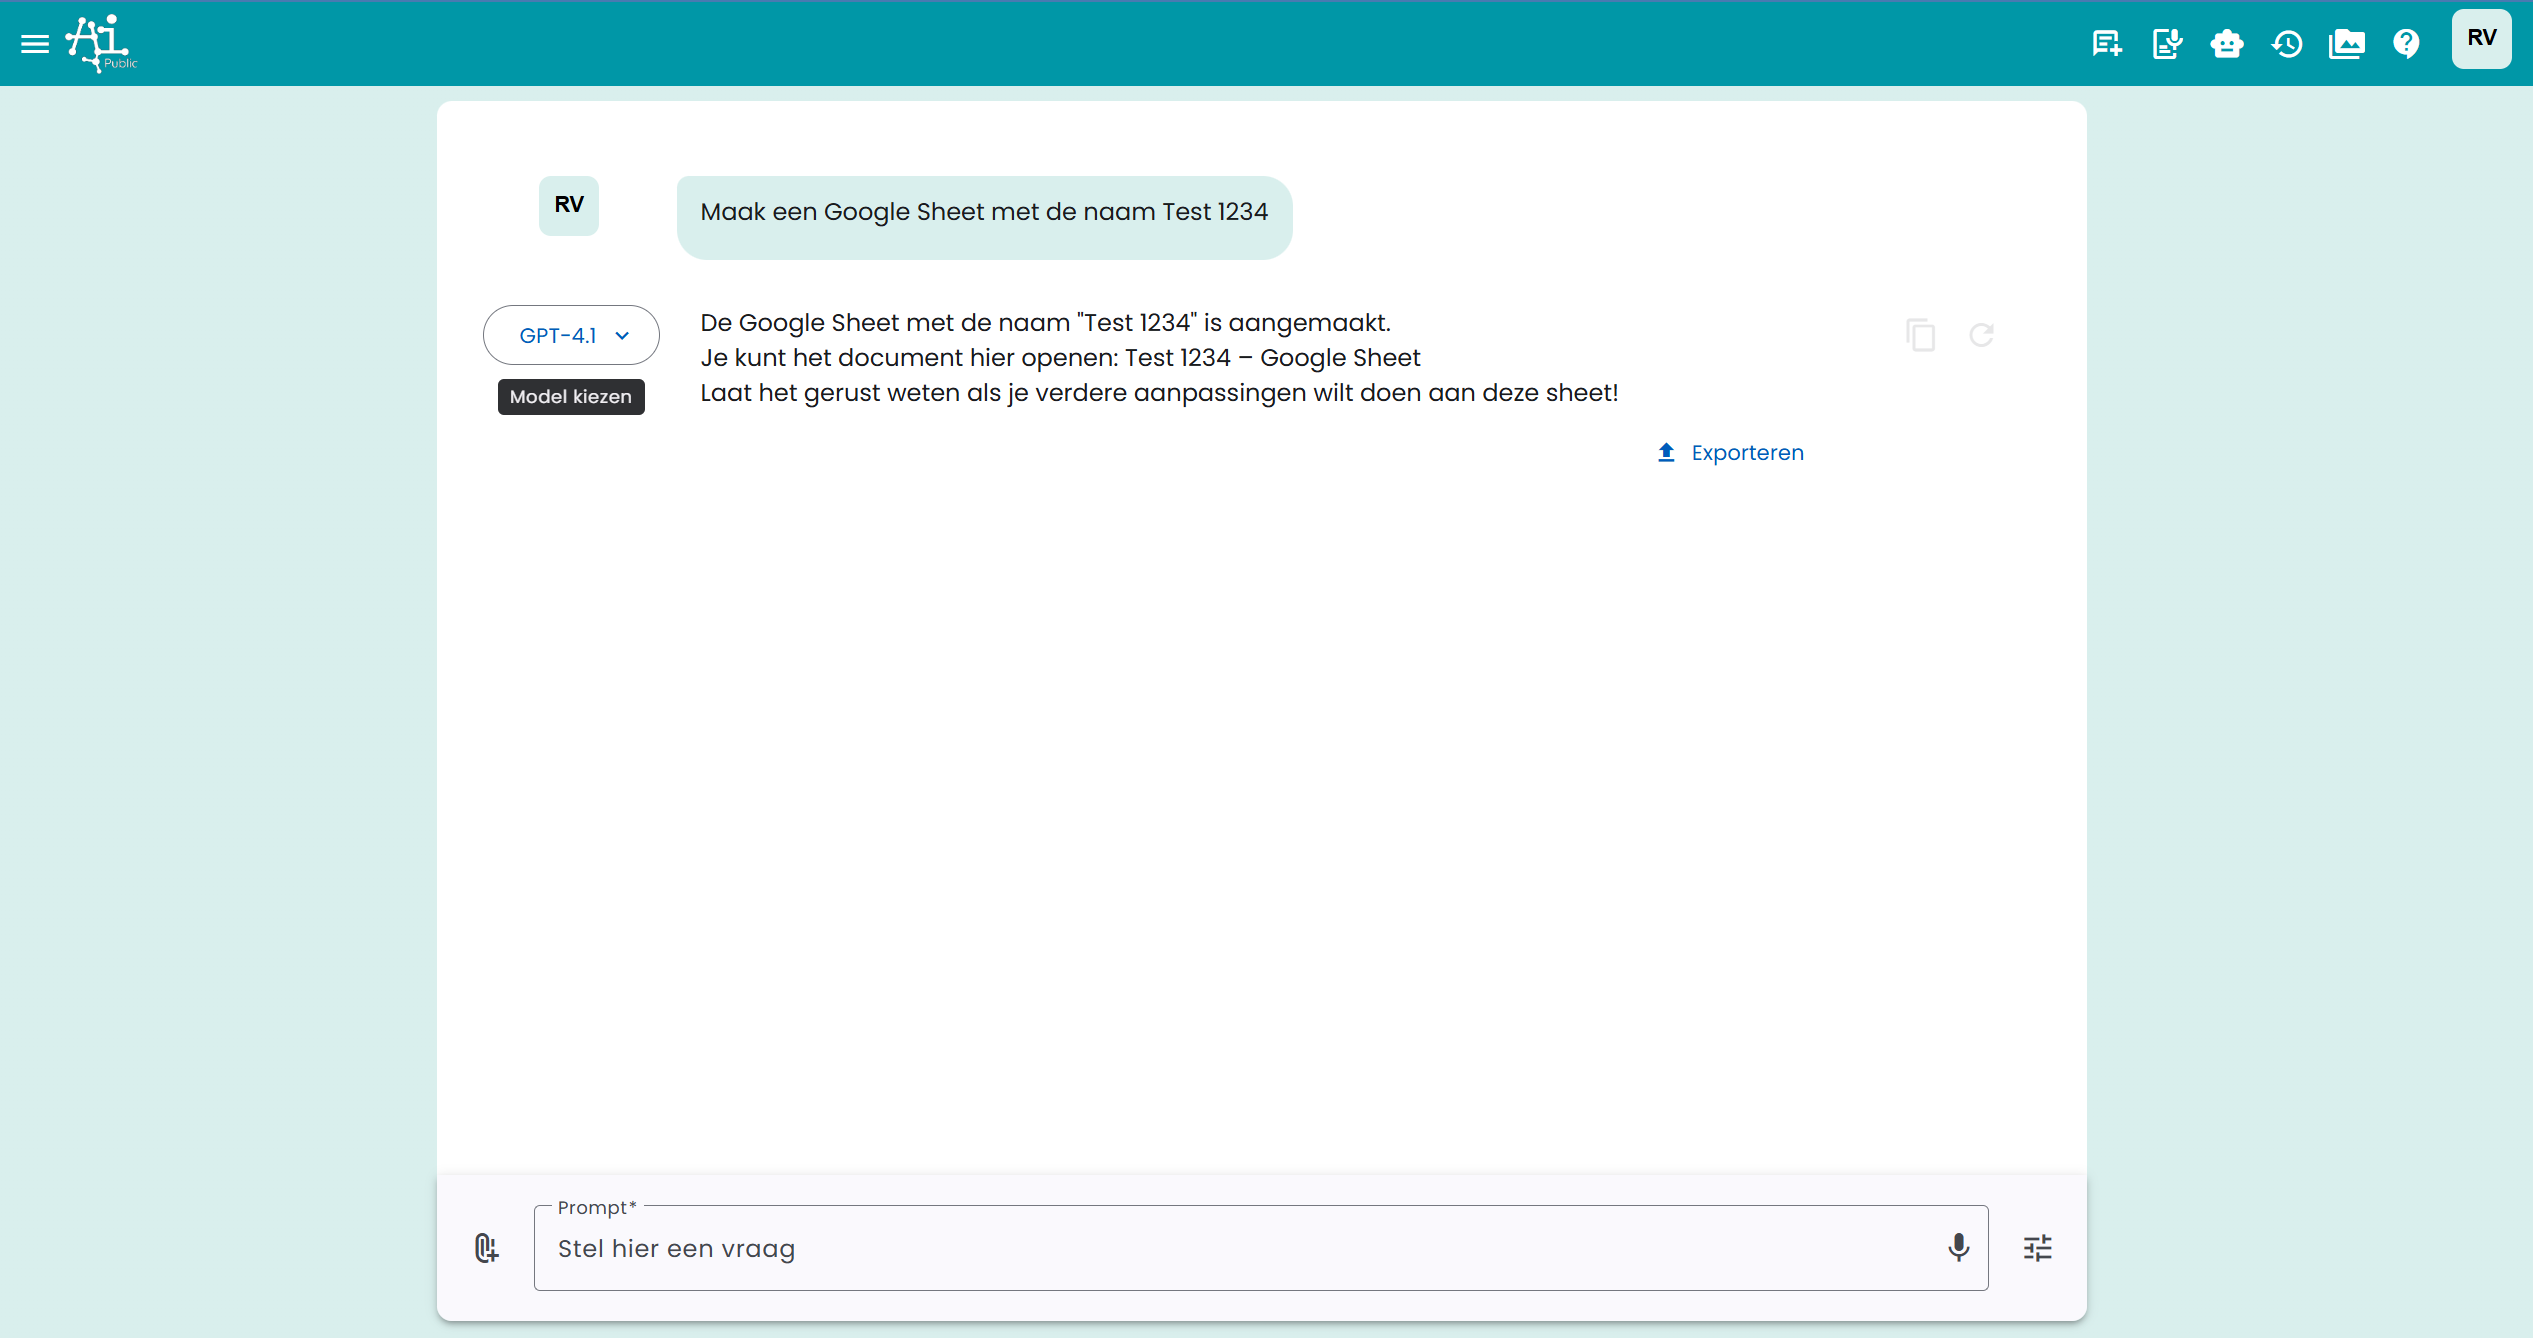Start a new chat via header icon
The width and height of the screenshot is (2533, 1338).
coord(2107,44)
